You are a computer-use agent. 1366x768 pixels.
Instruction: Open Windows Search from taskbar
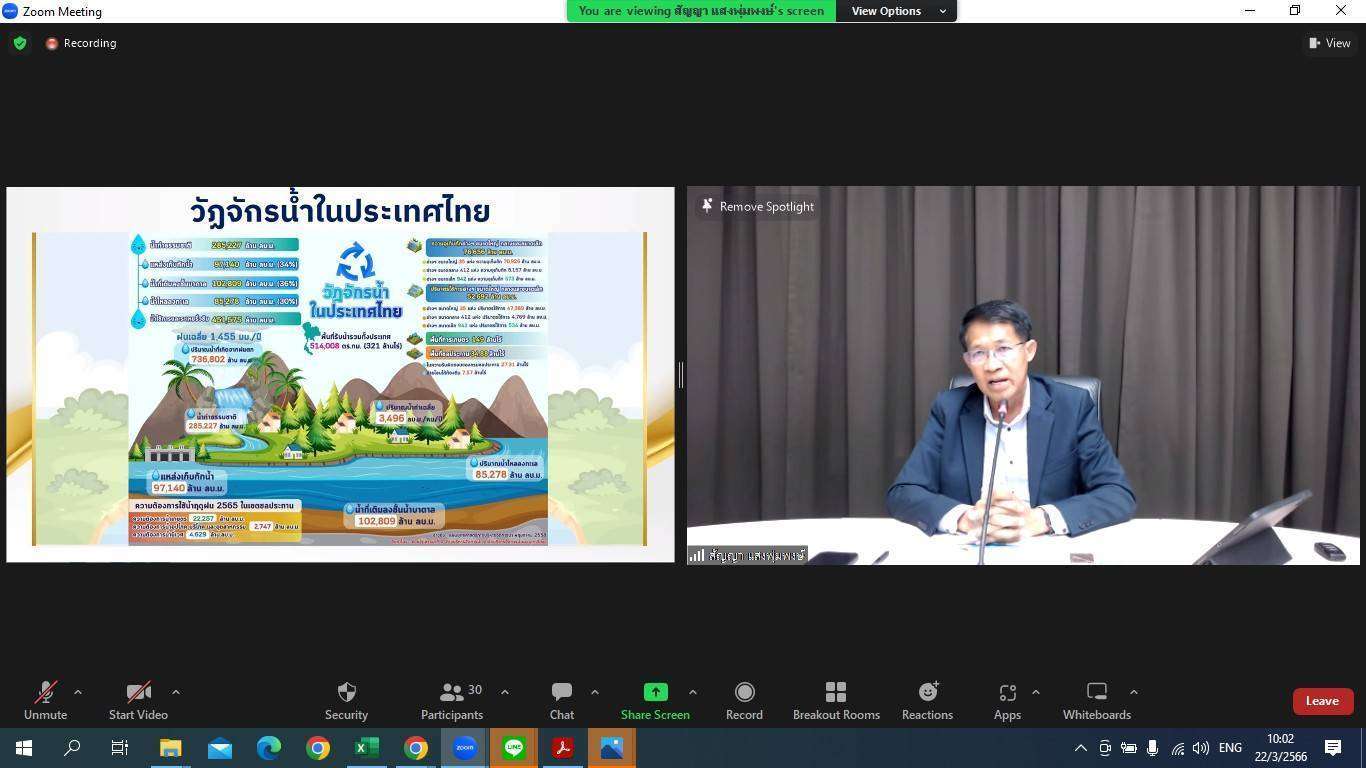tap(72, 748)
